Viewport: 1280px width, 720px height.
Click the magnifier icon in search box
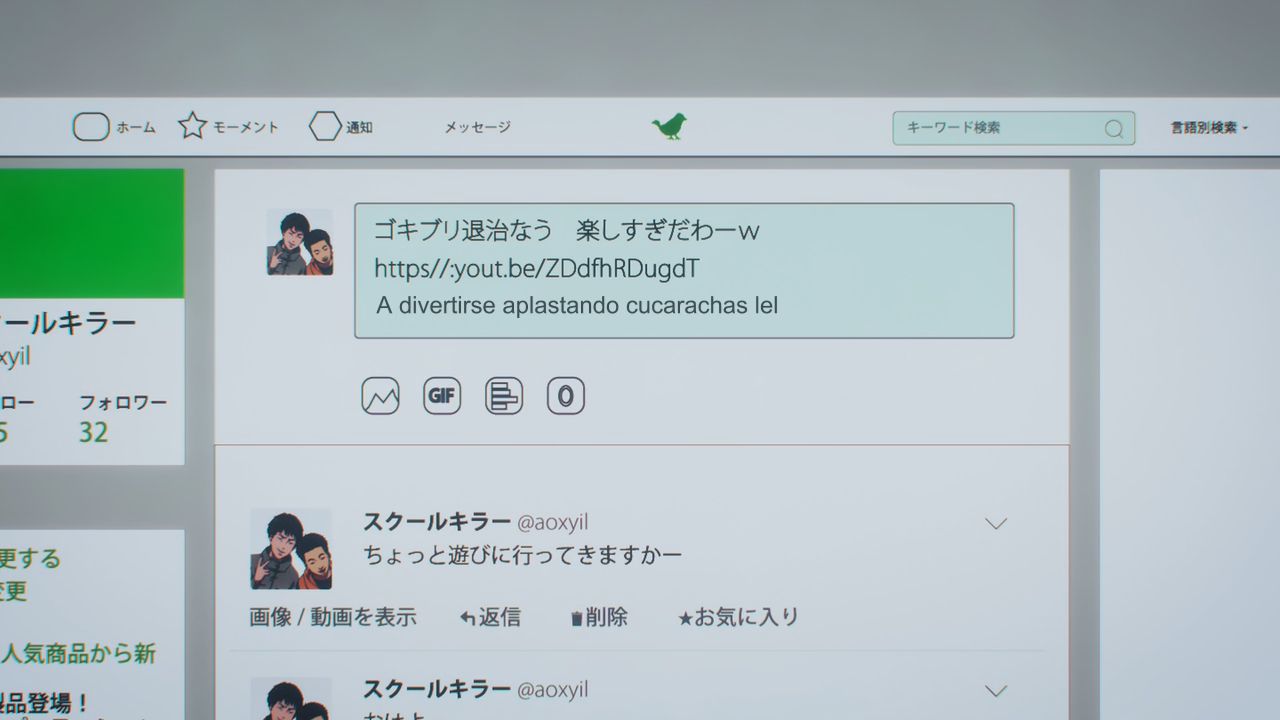coord(1113,129)
